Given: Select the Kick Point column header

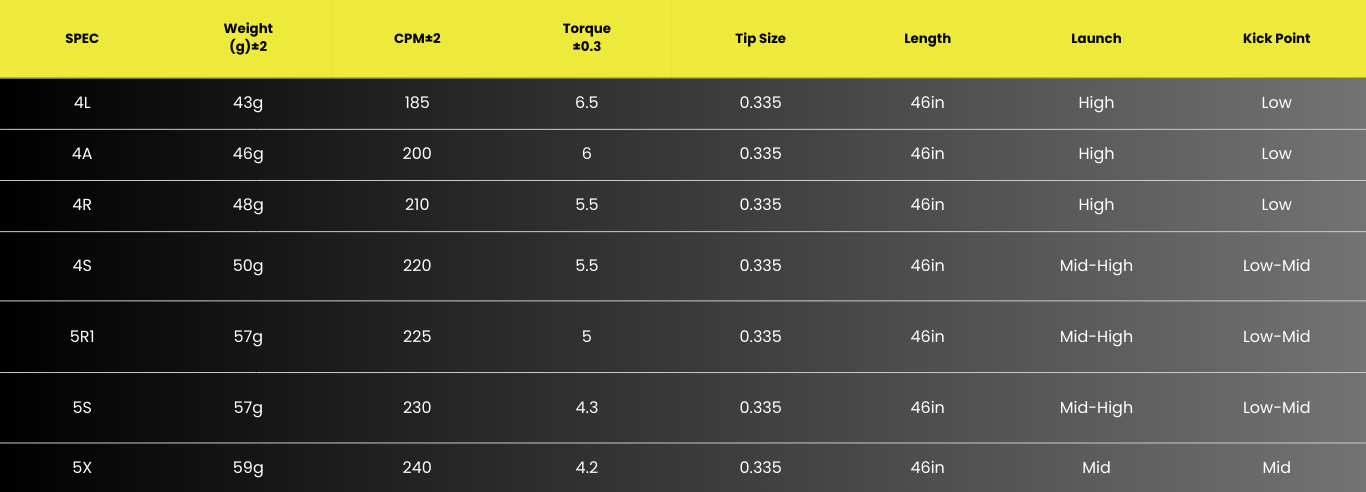Looking at the screenshot, I should (x=1276, y=39).
